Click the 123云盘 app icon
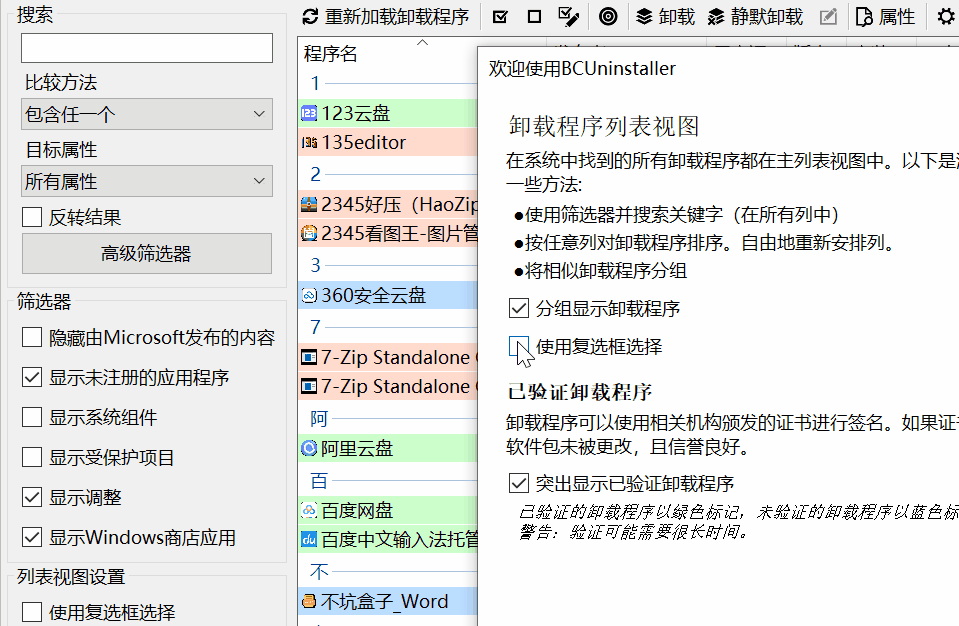Image resolution: width=959 pixels, height=626 pixels. click(x=309, y=113)
